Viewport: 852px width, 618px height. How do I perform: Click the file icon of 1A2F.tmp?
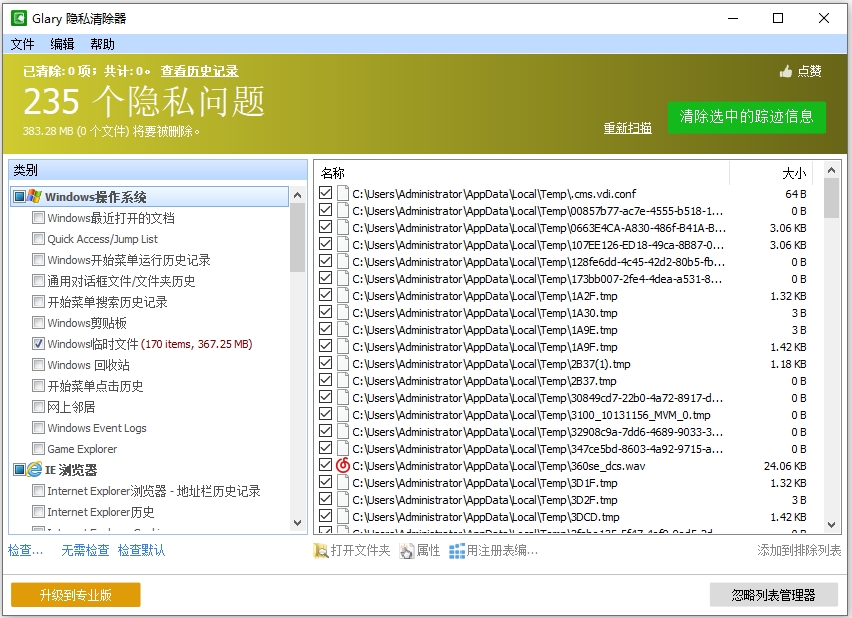click(x=343, y=296)
